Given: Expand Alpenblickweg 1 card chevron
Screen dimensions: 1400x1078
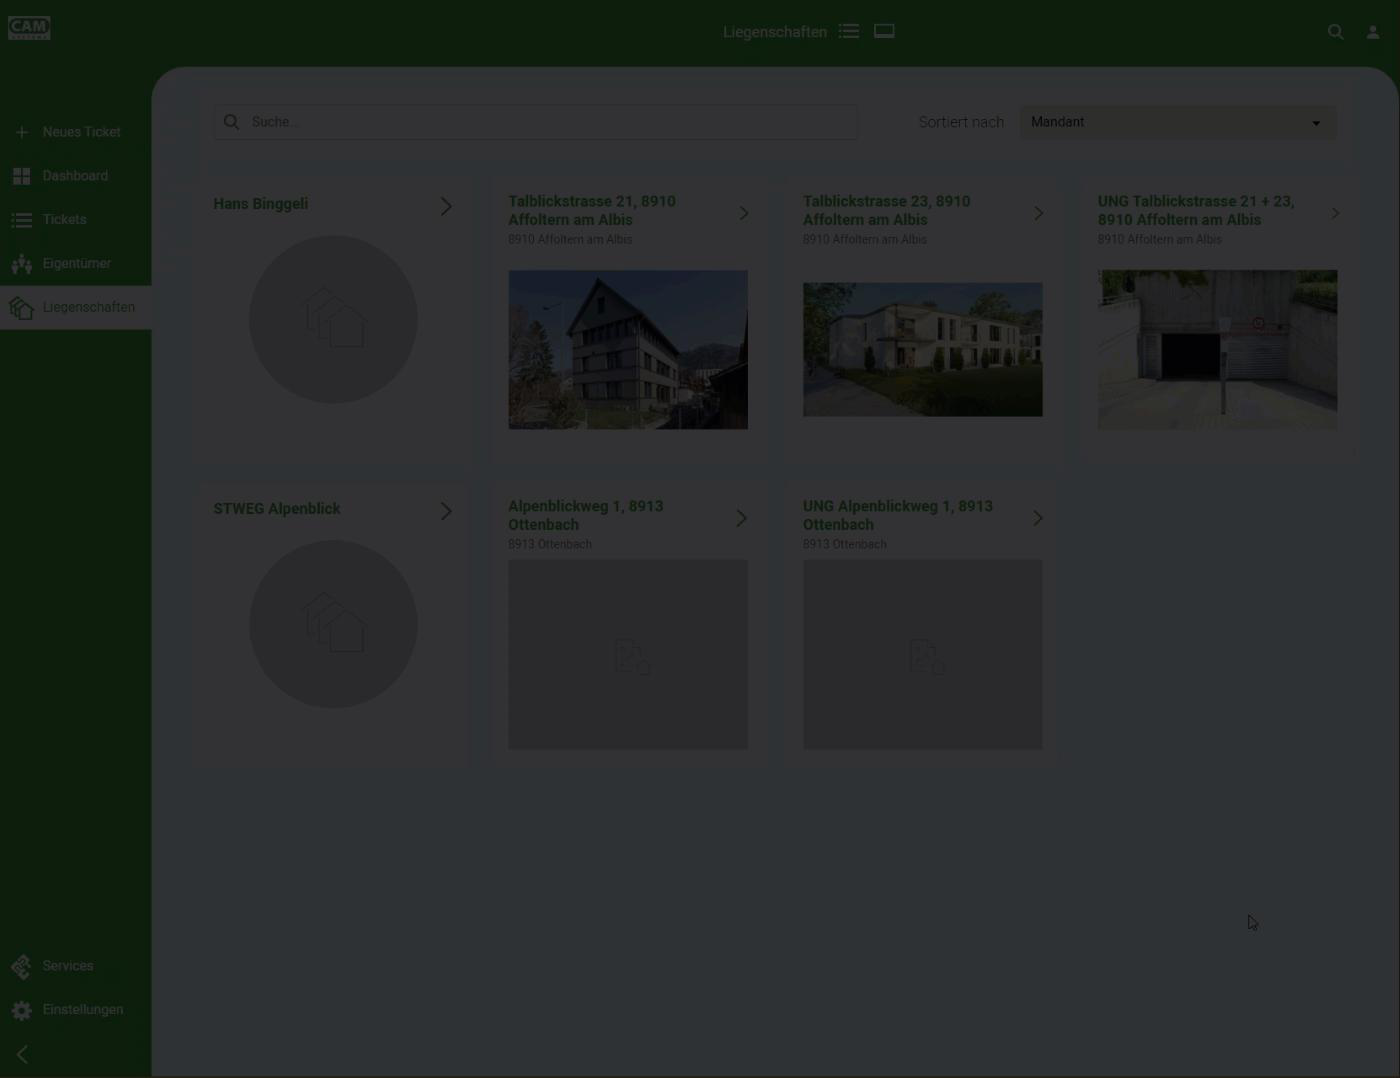Looking at the screenshot, I should click(x=741, y=518).
